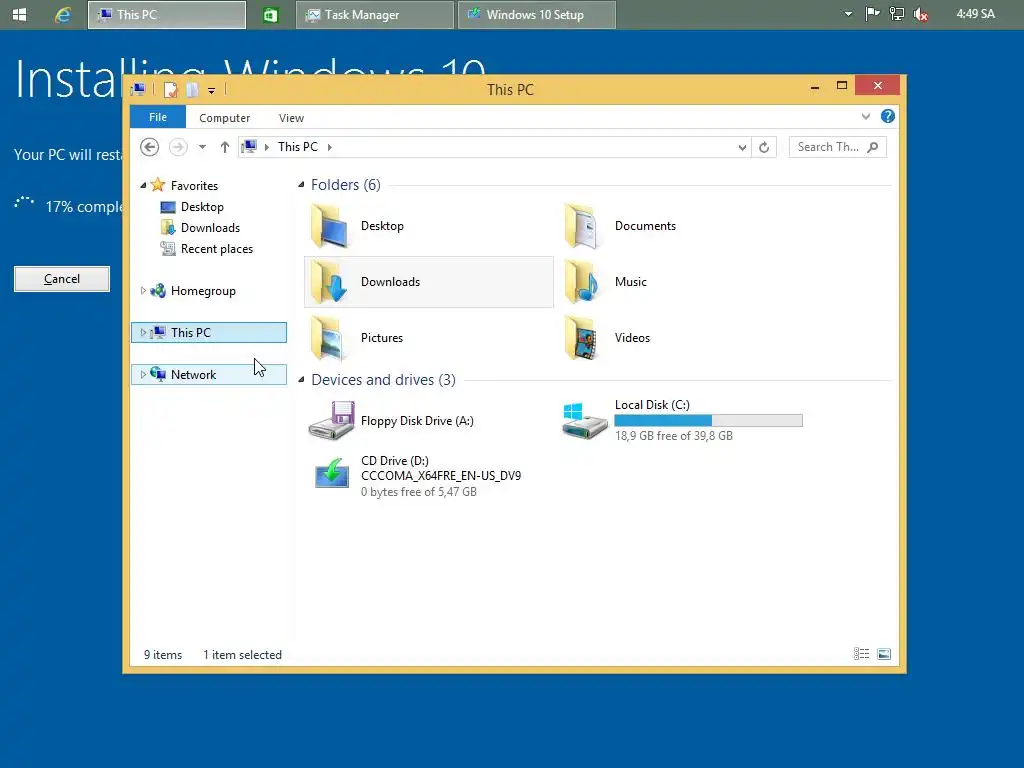Screen dimensions: 1024x768
Task: Expand the Network tree node
Action: 143,374
